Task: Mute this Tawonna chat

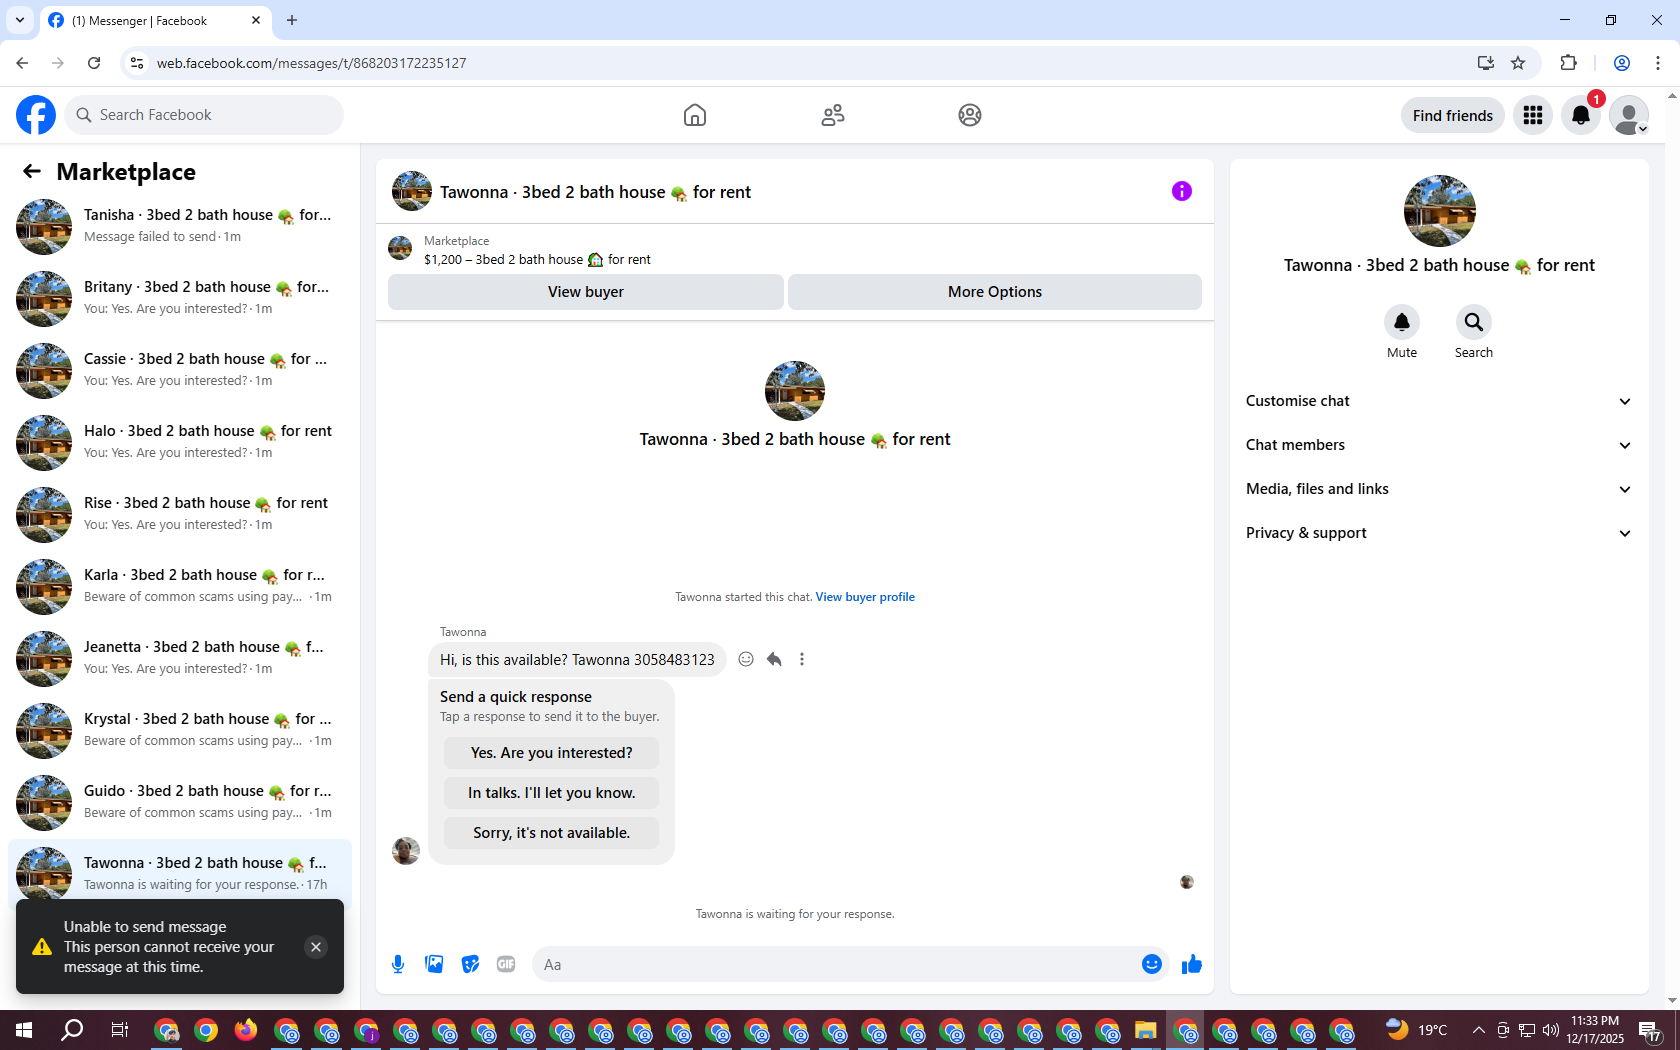Action: pyautogui.click(x=1402, y=322)
